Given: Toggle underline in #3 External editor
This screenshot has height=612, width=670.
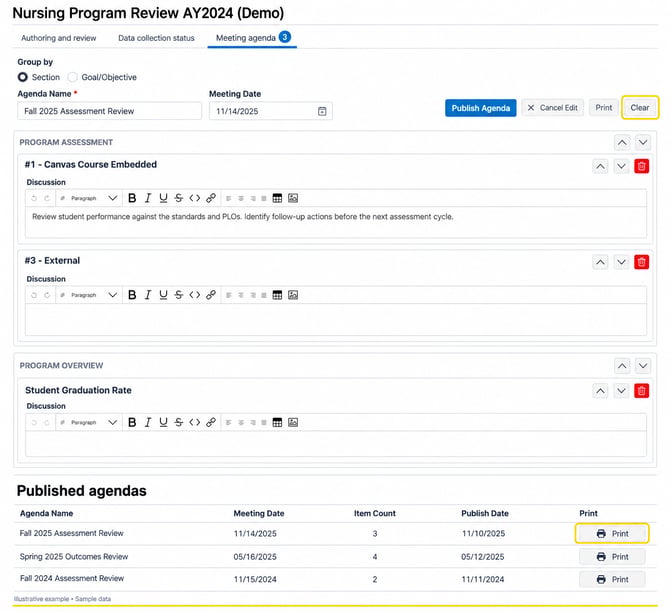Looking at the screenshot, I should pyautogui.click(x=163, y=295).
